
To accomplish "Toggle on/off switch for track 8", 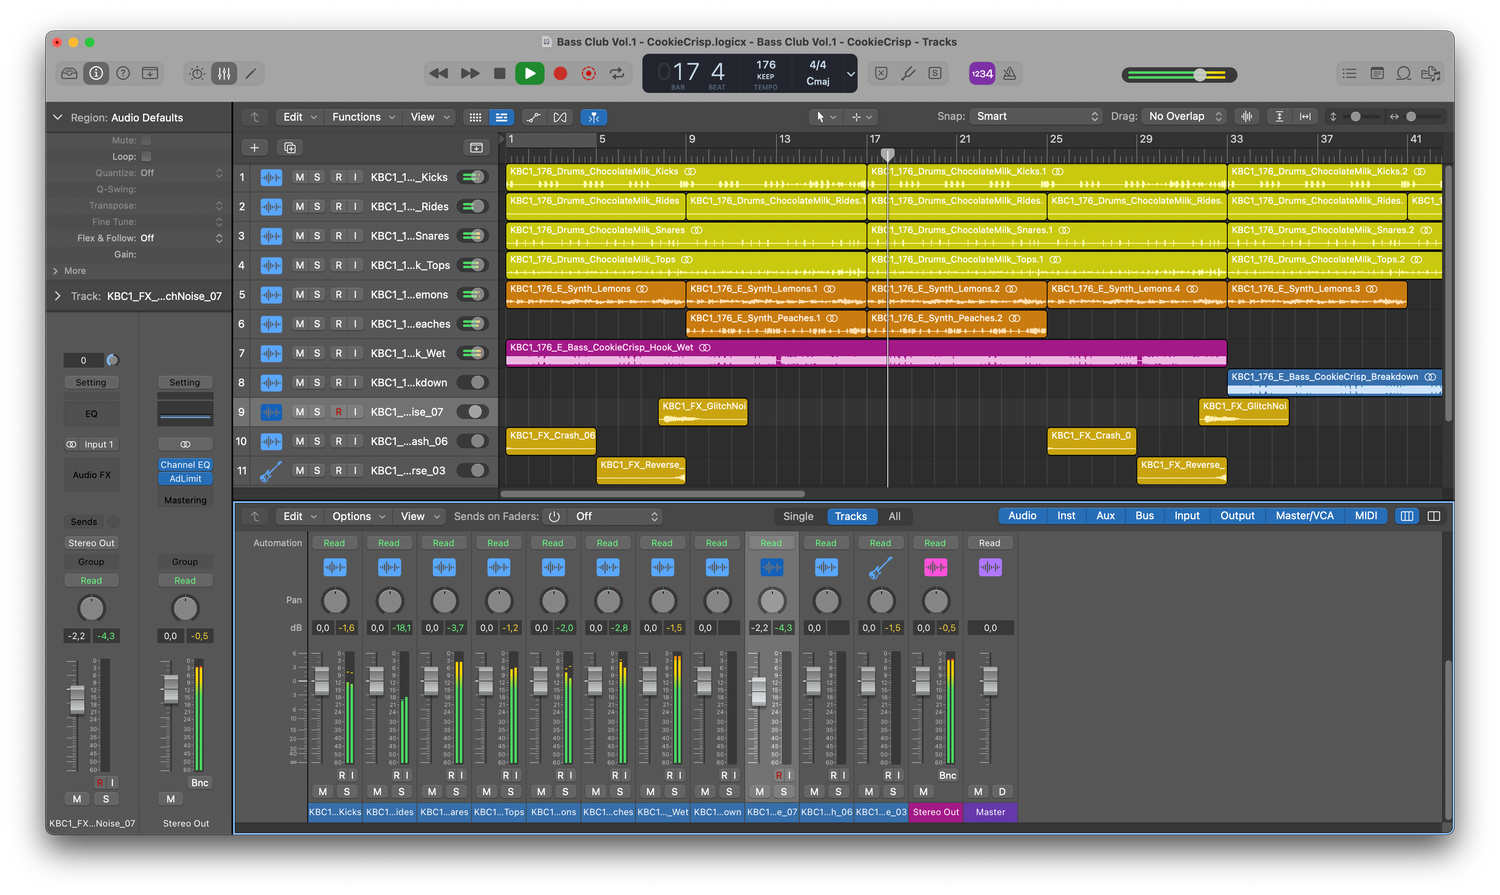I will 472,382.
